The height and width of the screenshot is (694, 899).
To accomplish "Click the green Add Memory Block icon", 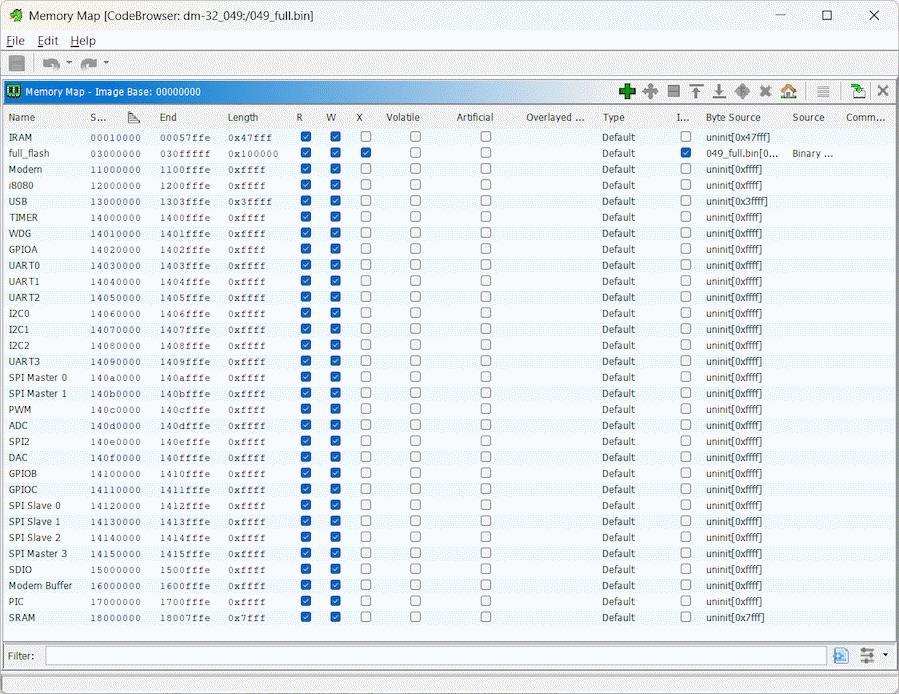I will [x=627, y=91].
